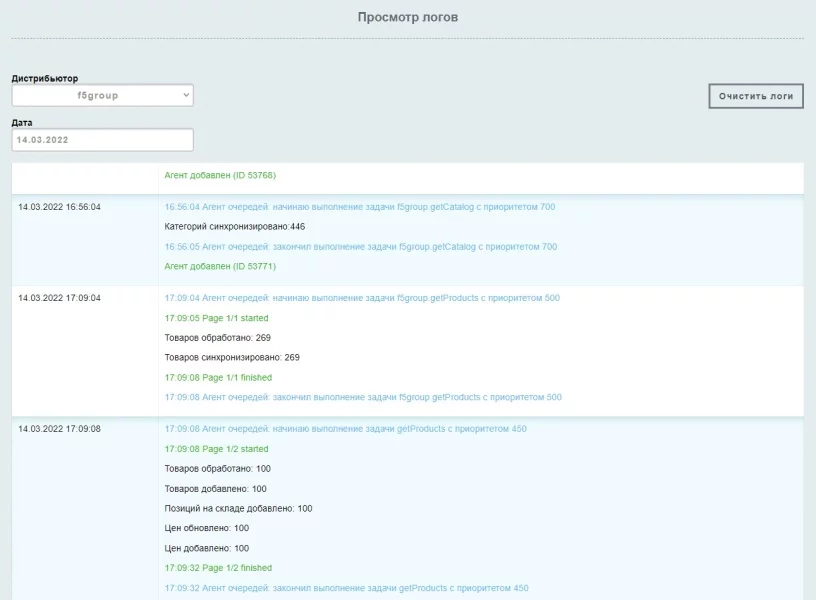Select the log line Агент добавлен (ID 53768)
816x600 pixels.
point(220,176)
